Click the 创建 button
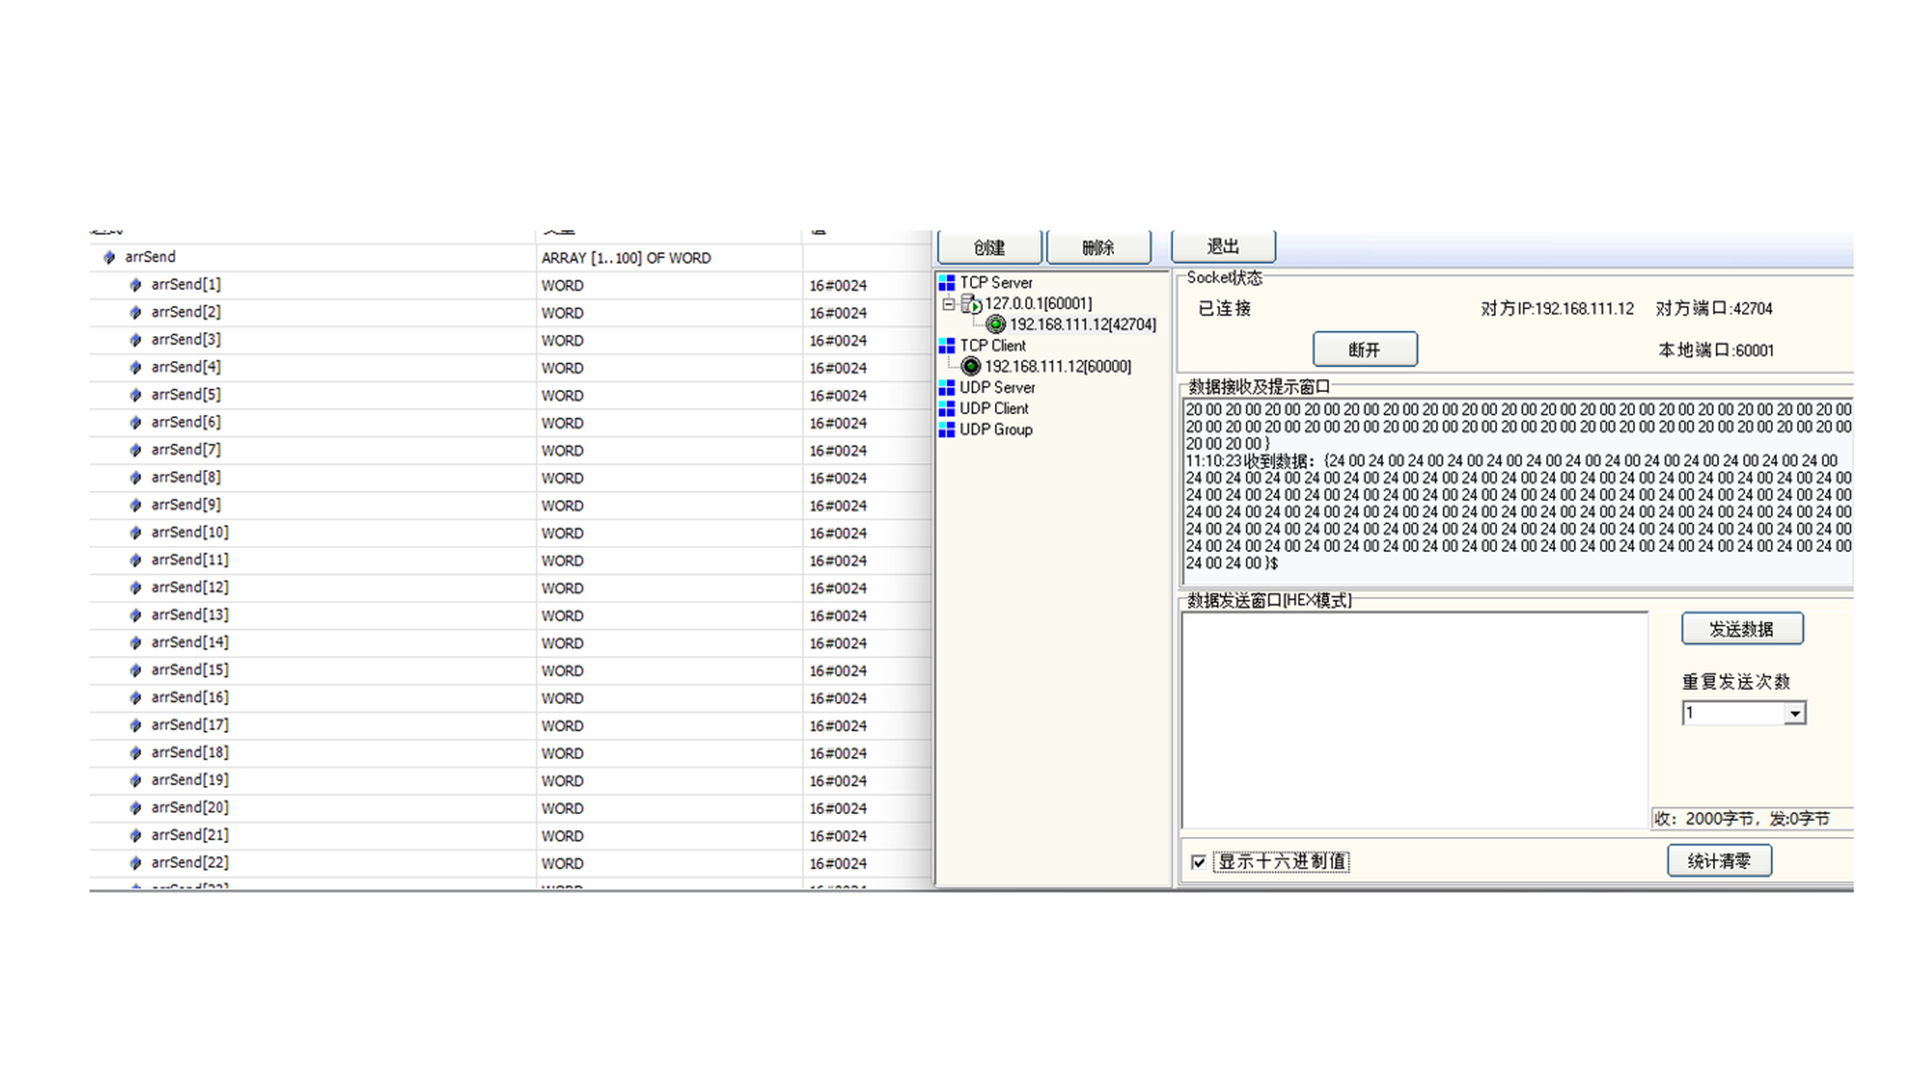Viewport: 1920px width, 1080px height. (x=989, y=247)
